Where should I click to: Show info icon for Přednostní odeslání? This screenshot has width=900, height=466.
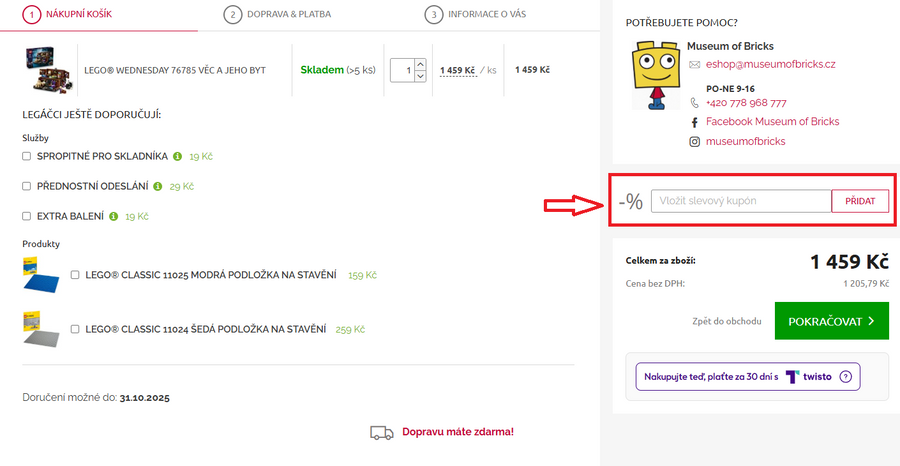click(158, 187)
